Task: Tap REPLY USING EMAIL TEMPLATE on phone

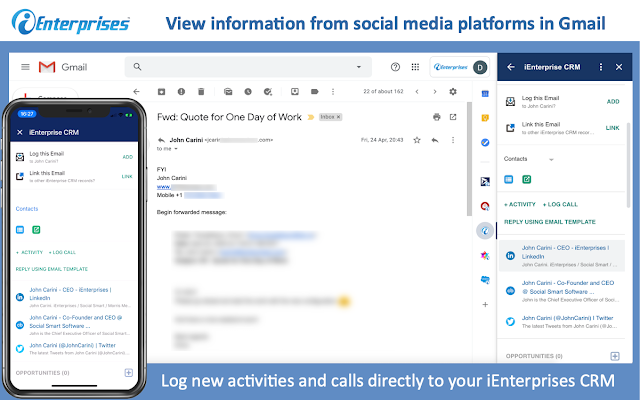Action: [x=52, y=269]
